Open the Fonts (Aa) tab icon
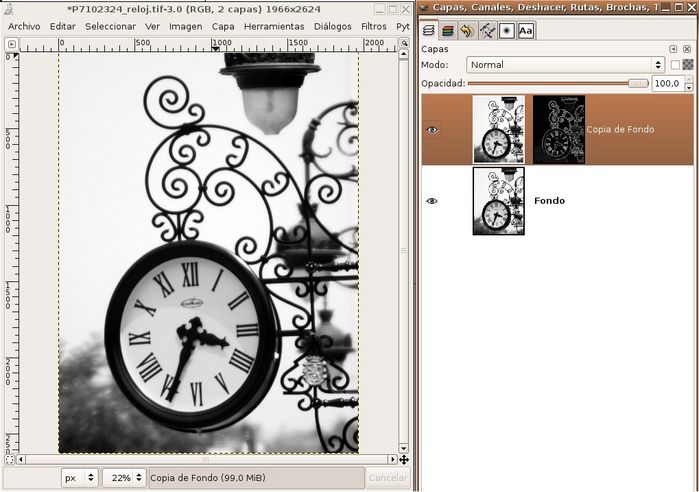Viewport: 699px width, 492px height. pos(526,31)
